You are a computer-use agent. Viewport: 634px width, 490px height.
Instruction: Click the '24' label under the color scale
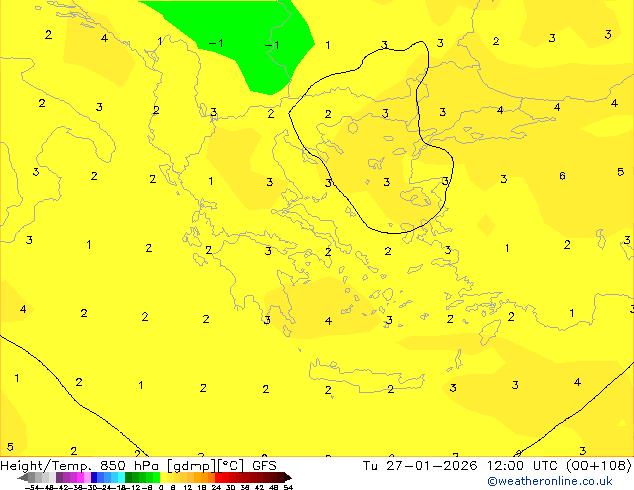(216, 487)
